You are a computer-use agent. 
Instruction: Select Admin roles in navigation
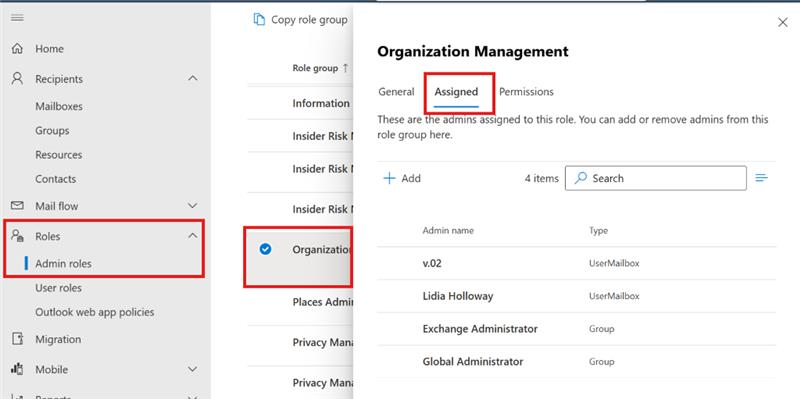point(63,264)
